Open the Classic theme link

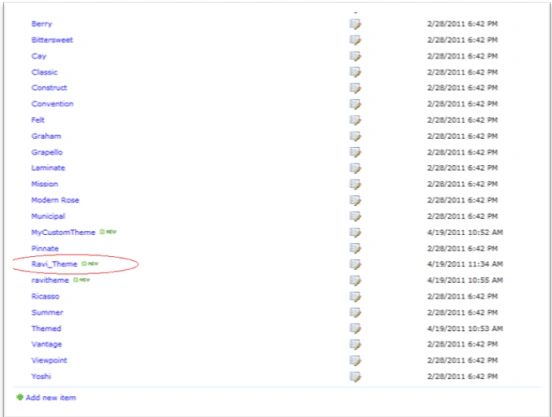[x=44, y=72]
